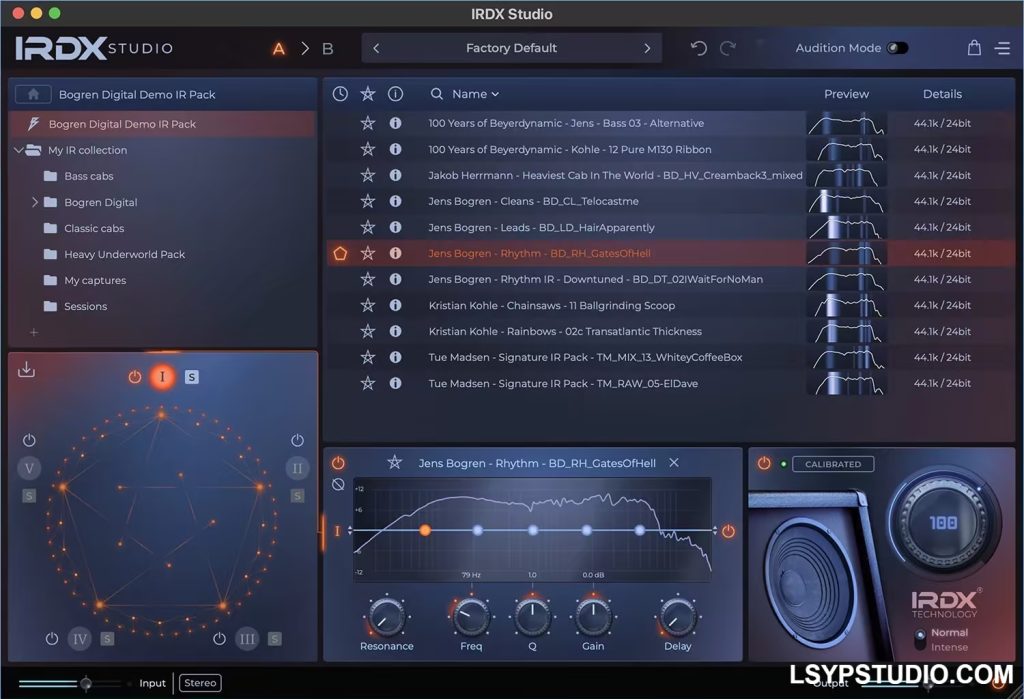The image size is (1024, 699).
Task: Click the Delay knob
Action: coord(677,617)
